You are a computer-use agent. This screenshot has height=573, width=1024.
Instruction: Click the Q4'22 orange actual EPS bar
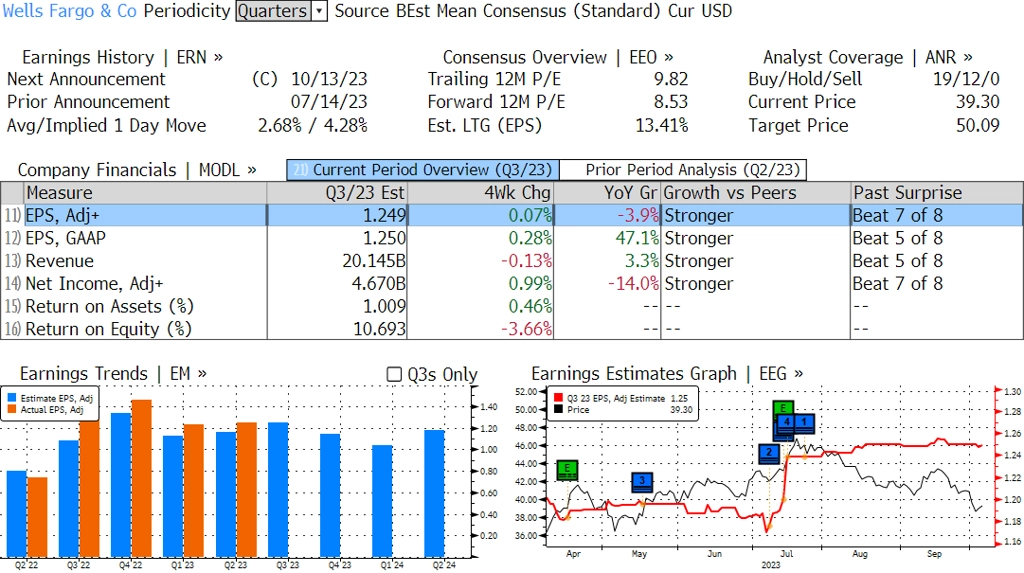pos(142,478)
